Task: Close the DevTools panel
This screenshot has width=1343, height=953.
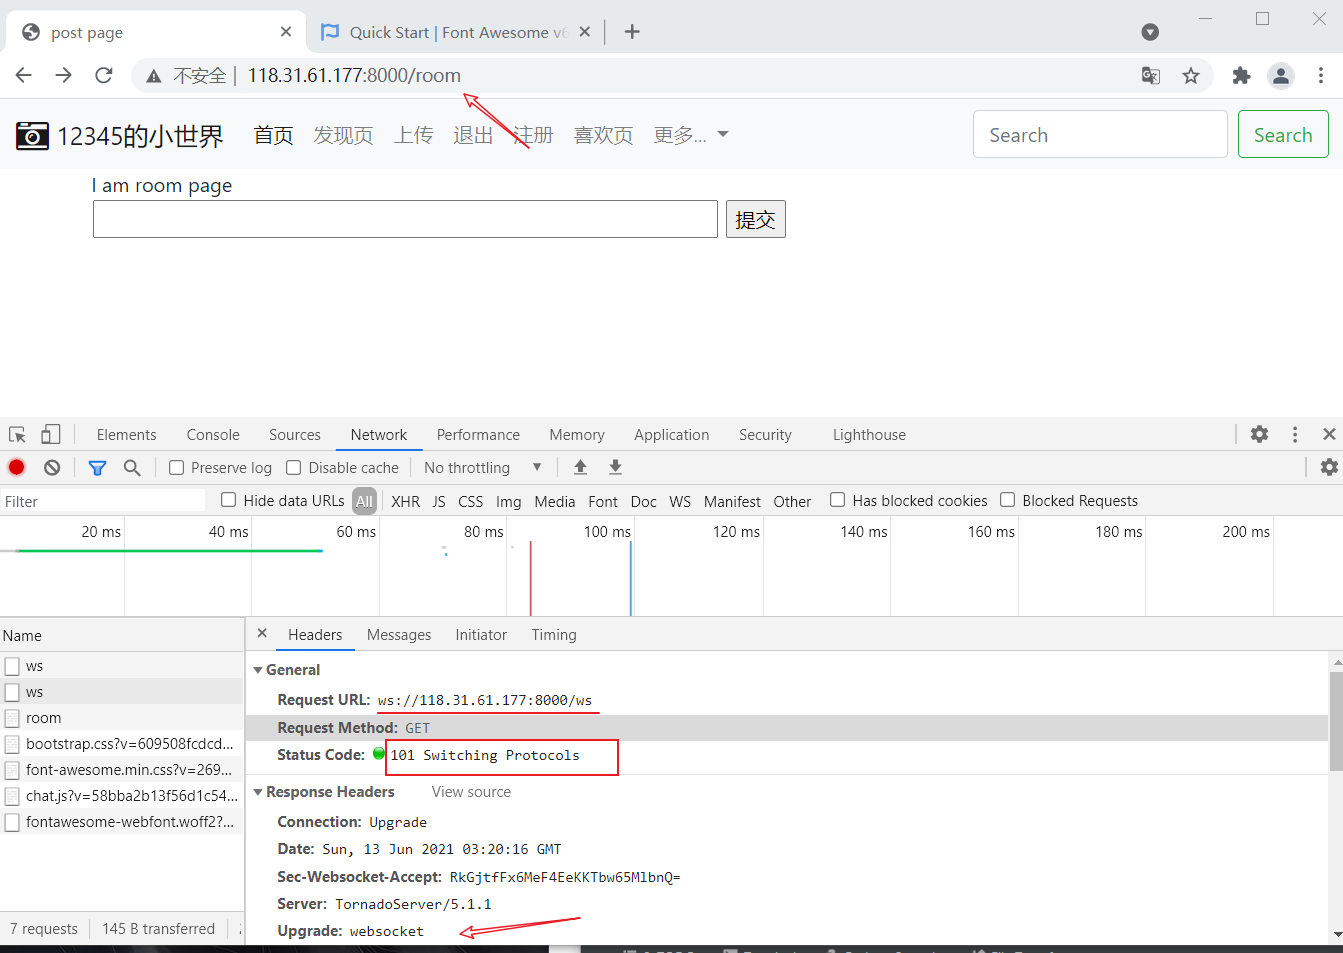Action: 1329,434
